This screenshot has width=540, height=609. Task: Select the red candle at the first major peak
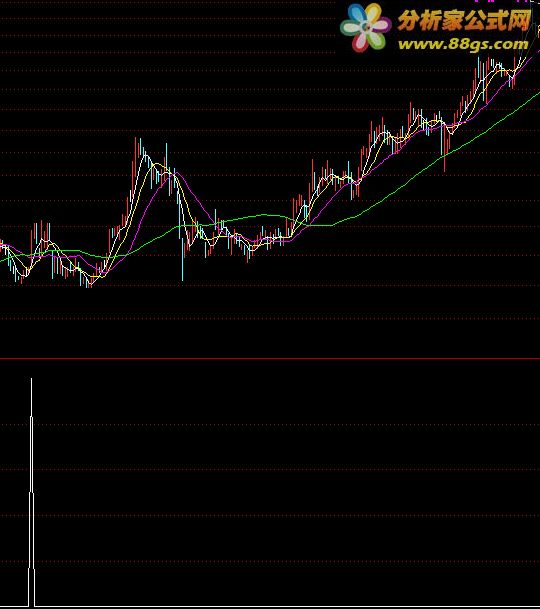coord(136,155)
